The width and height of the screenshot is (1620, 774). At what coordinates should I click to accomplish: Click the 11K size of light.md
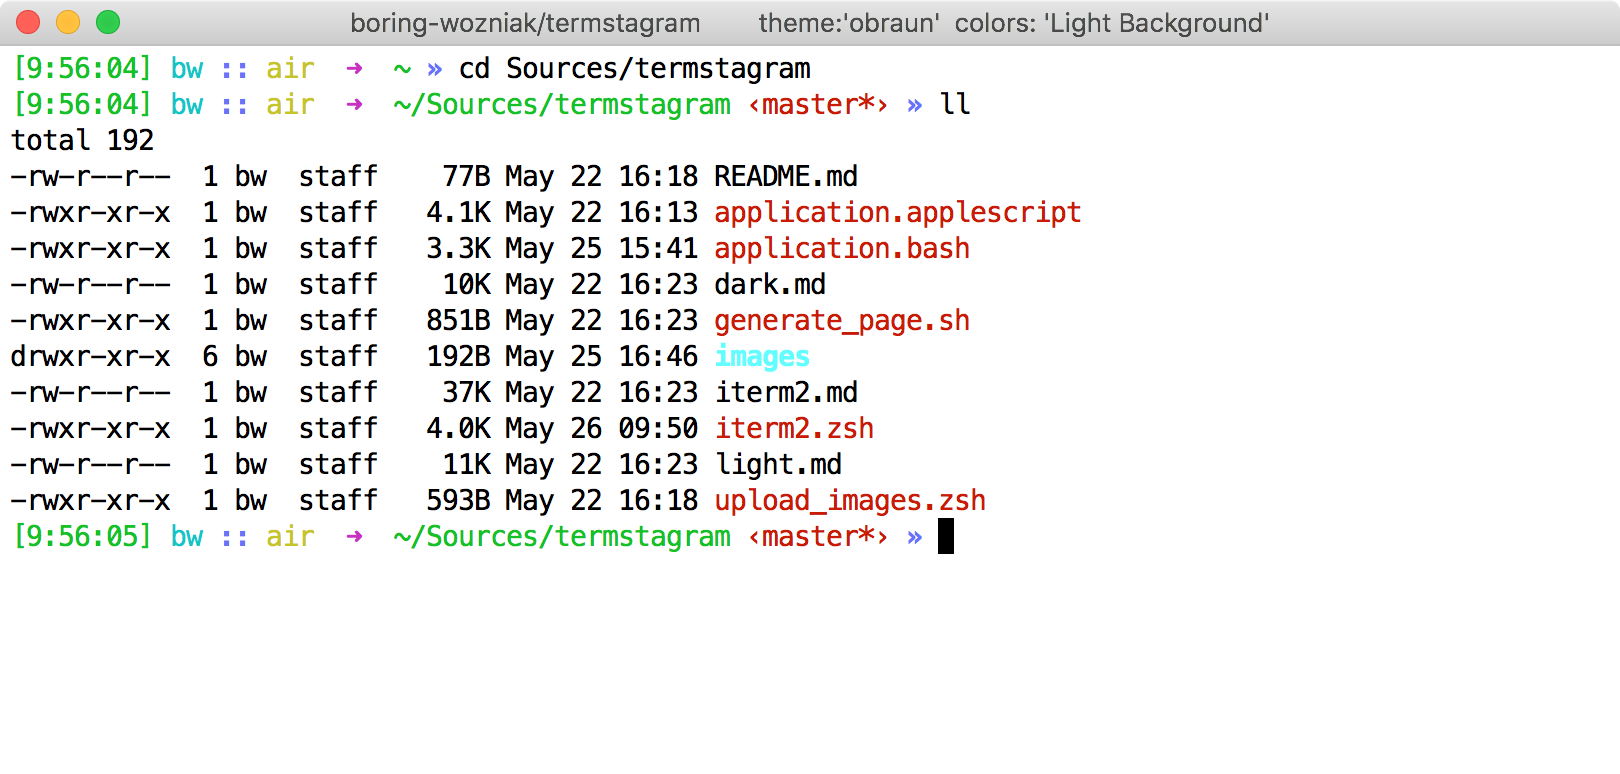click(x=467, y=464)
